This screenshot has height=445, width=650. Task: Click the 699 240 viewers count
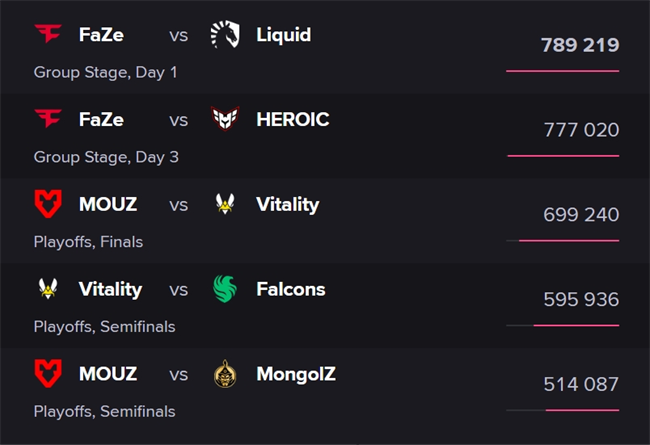point(581,214)
